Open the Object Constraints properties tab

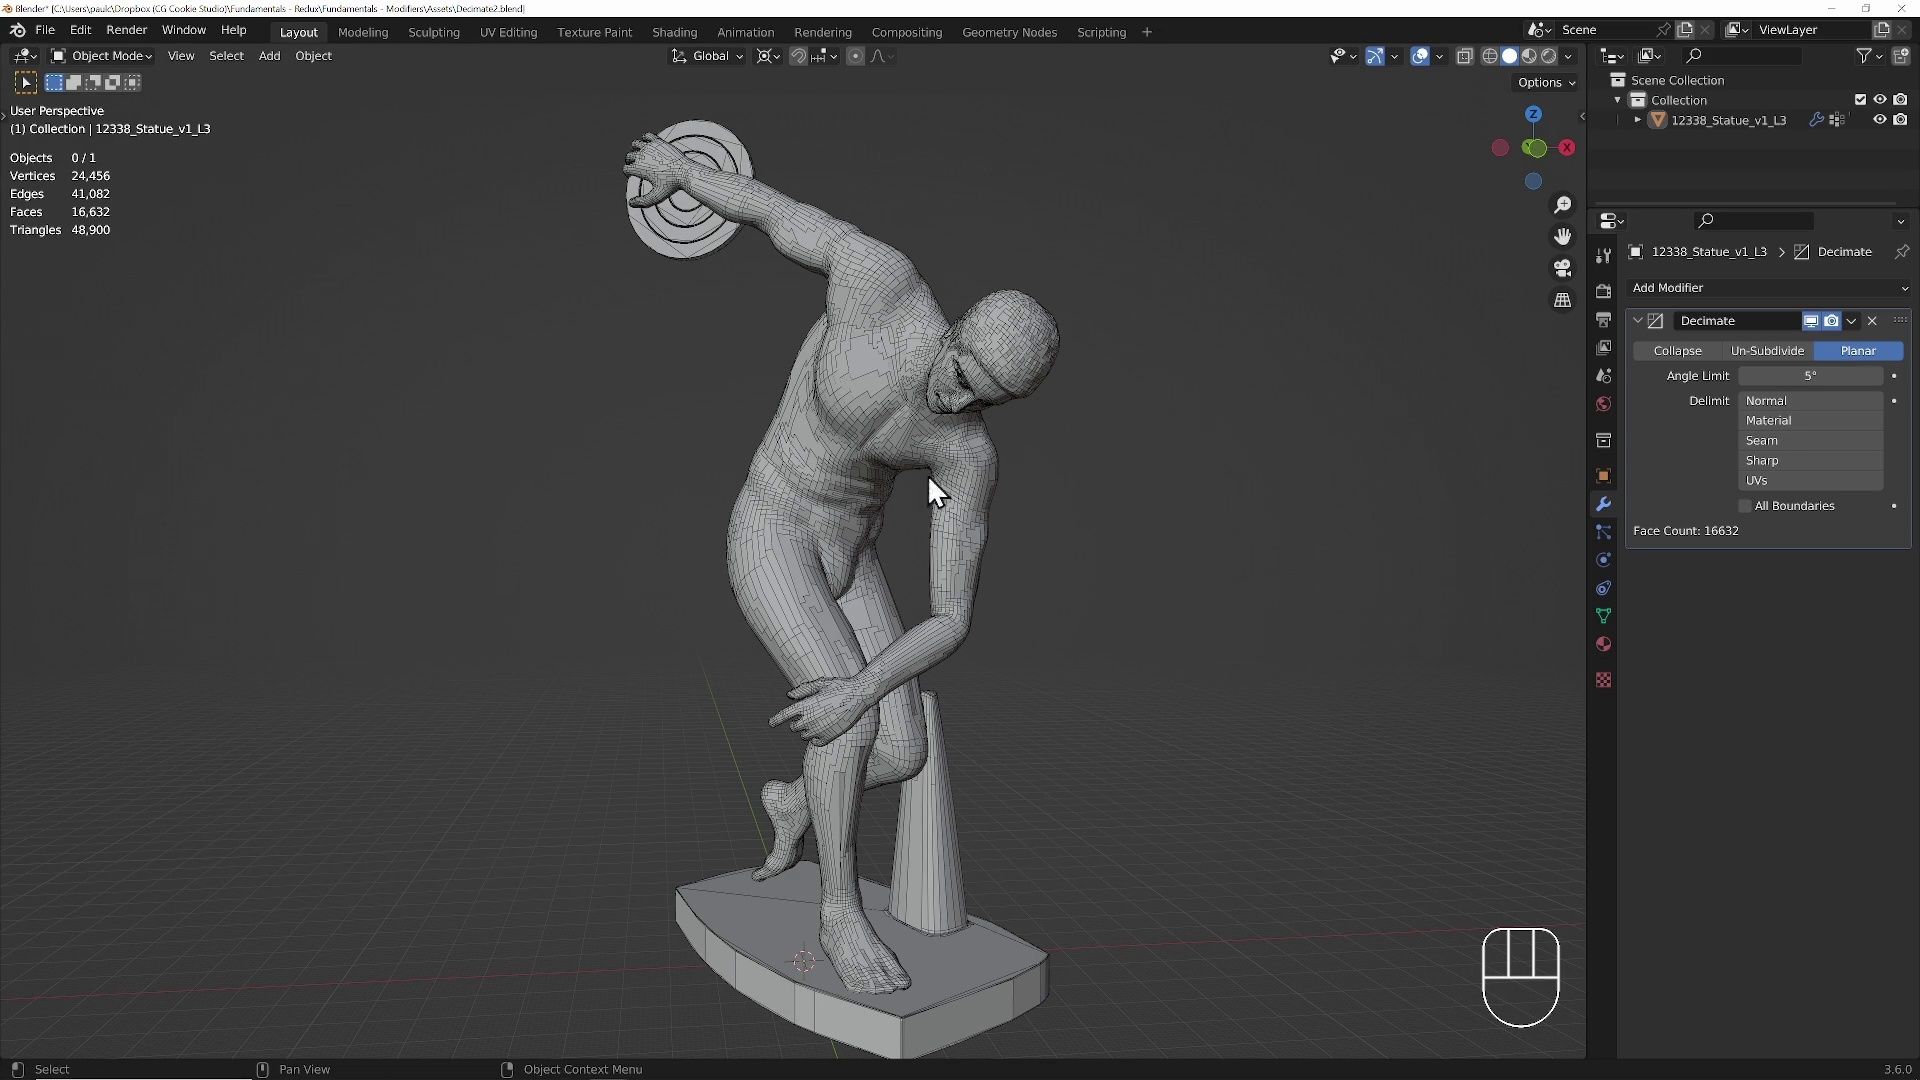pyautogui.click(x=1603, y=588)
